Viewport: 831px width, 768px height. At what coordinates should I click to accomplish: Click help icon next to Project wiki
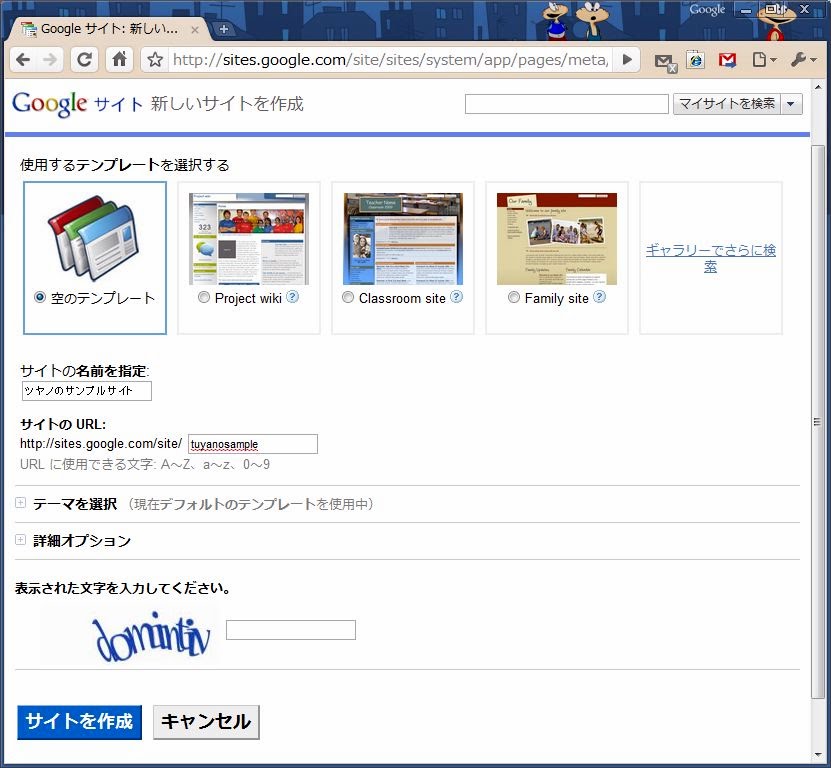292,297
